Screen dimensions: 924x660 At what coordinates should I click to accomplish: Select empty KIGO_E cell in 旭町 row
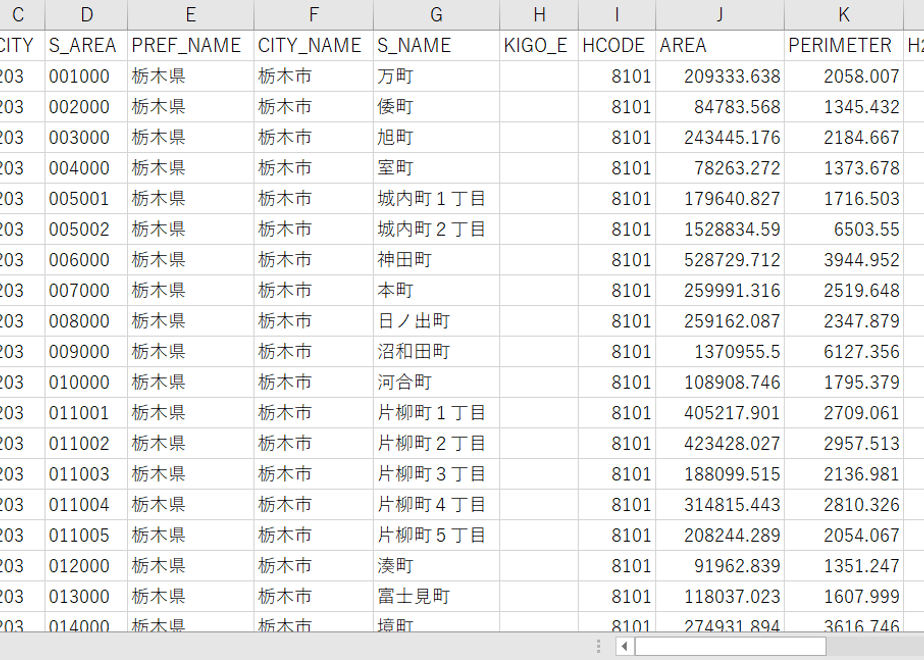tap(539, 137)
